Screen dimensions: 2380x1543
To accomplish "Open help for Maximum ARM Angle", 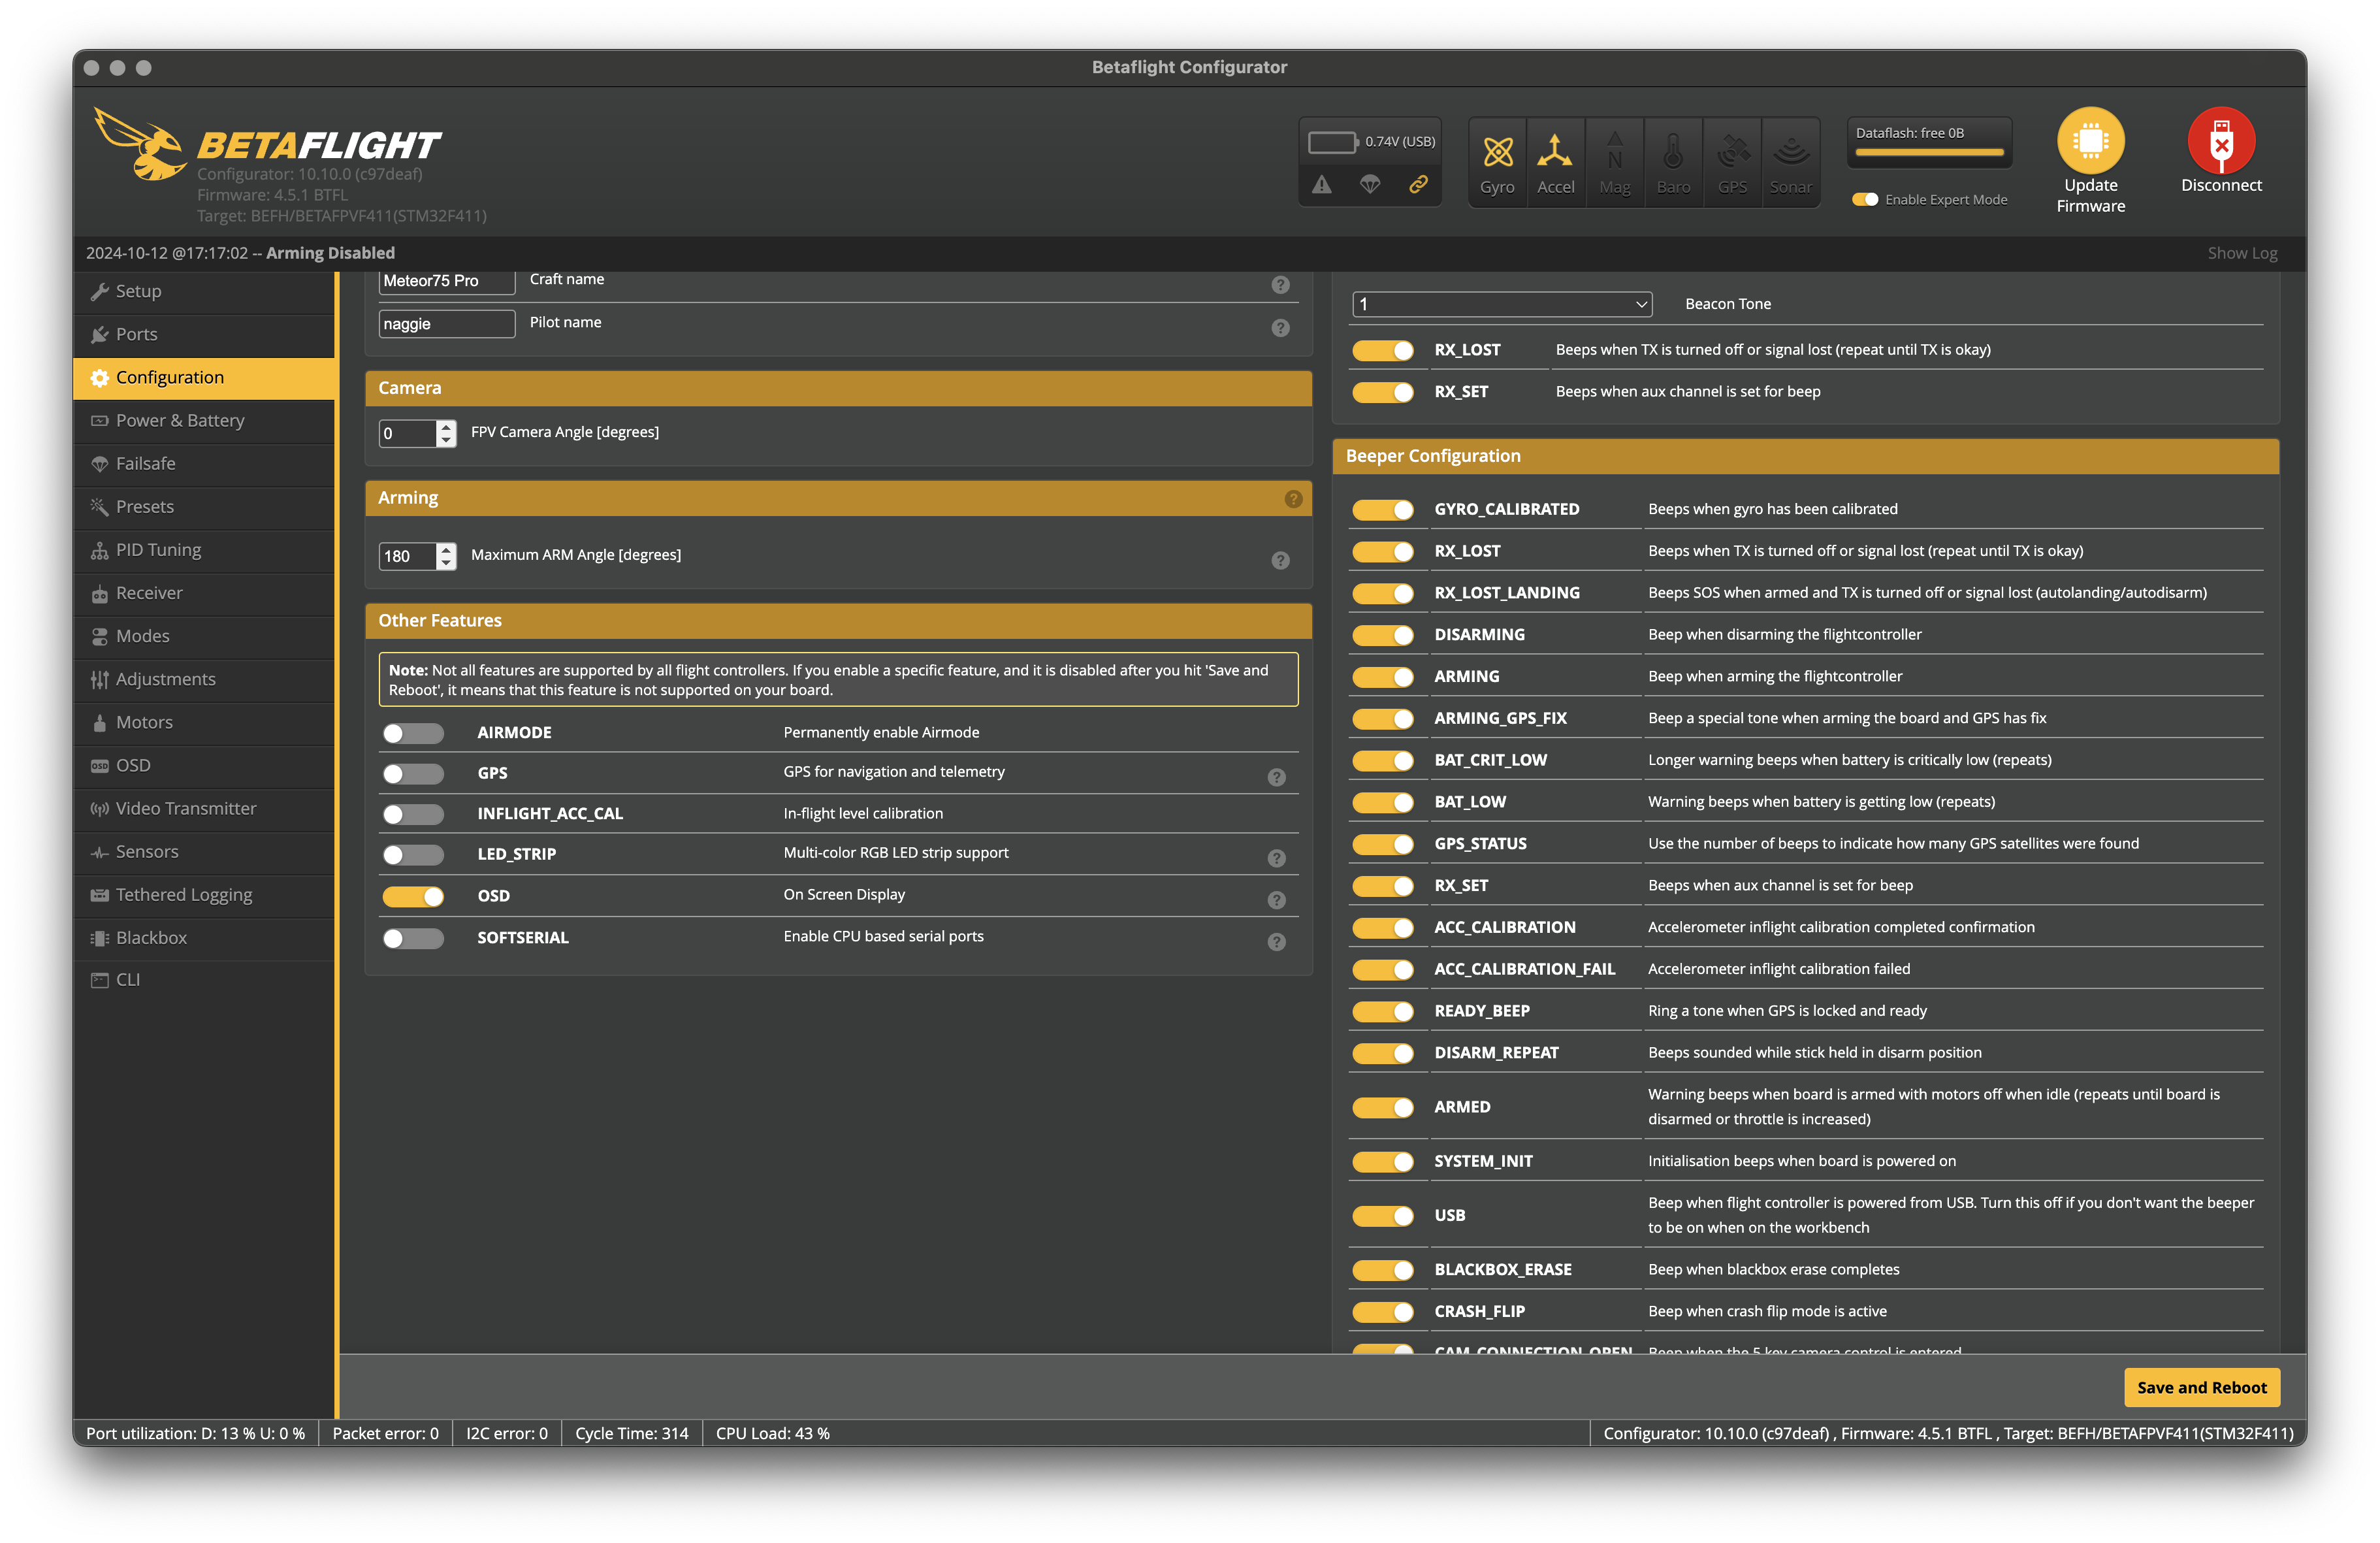I will point(1280,560).
